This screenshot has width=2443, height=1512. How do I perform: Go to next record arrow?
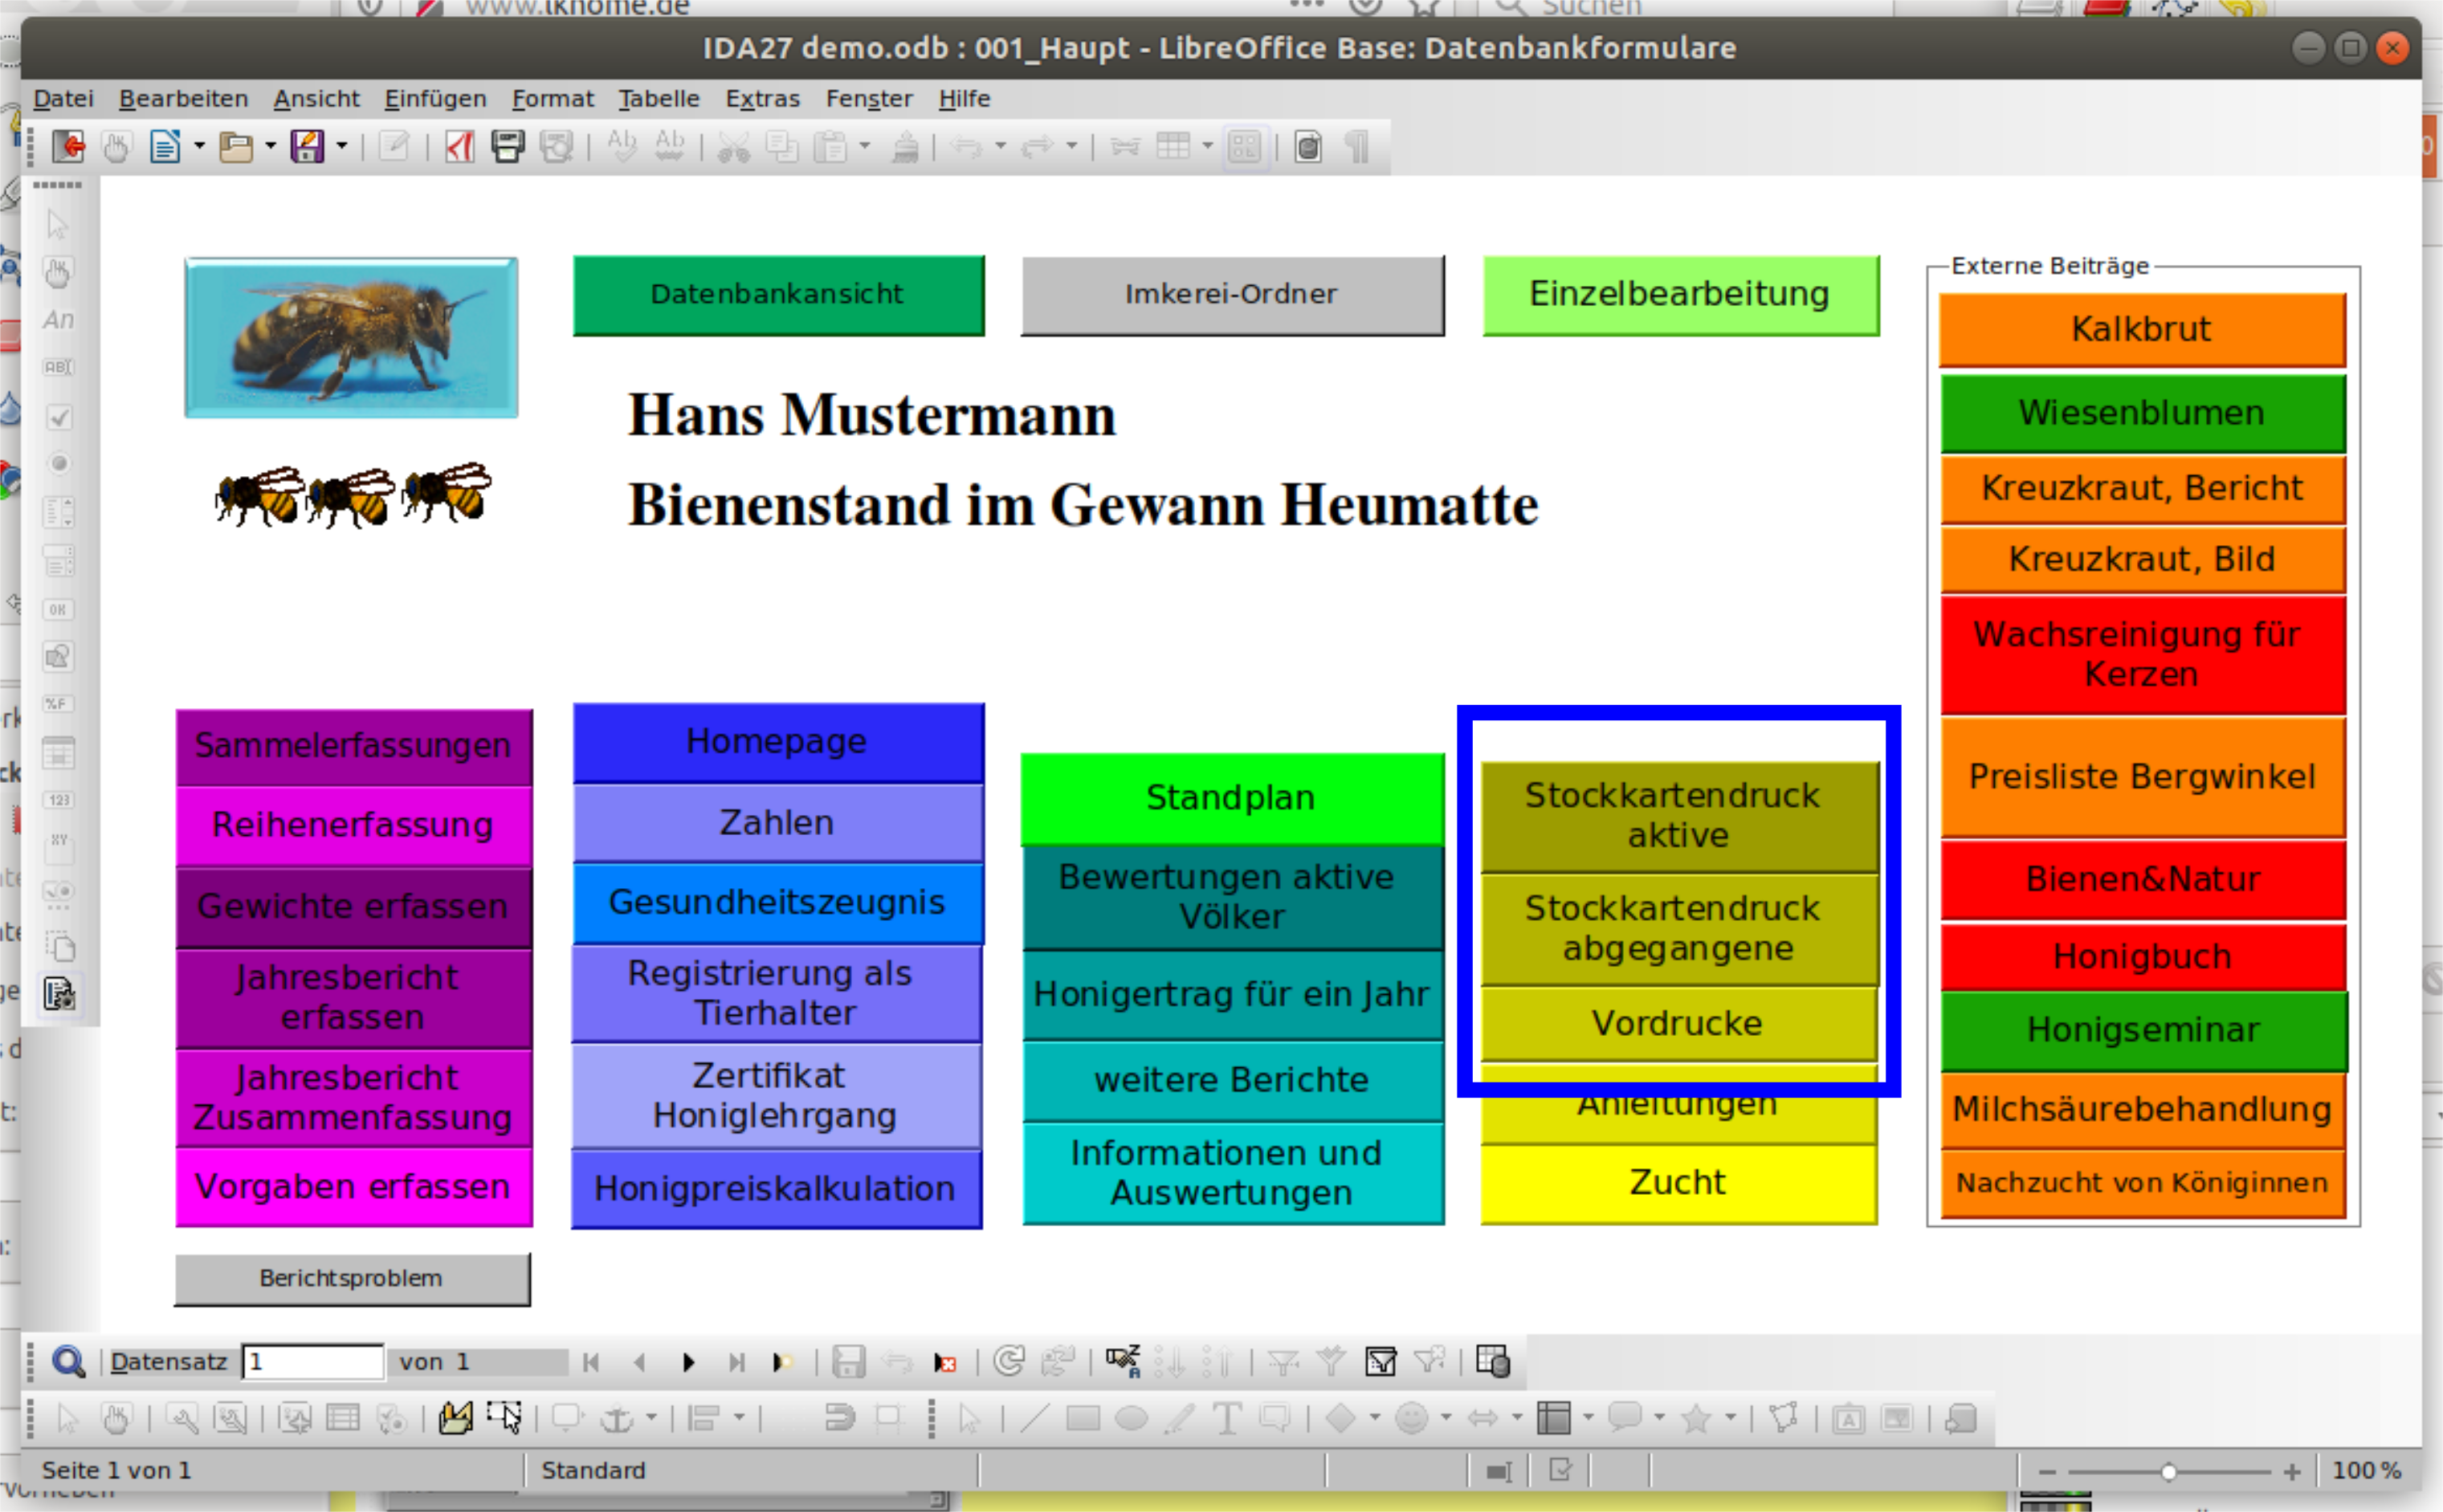[x=688, y=1362]
